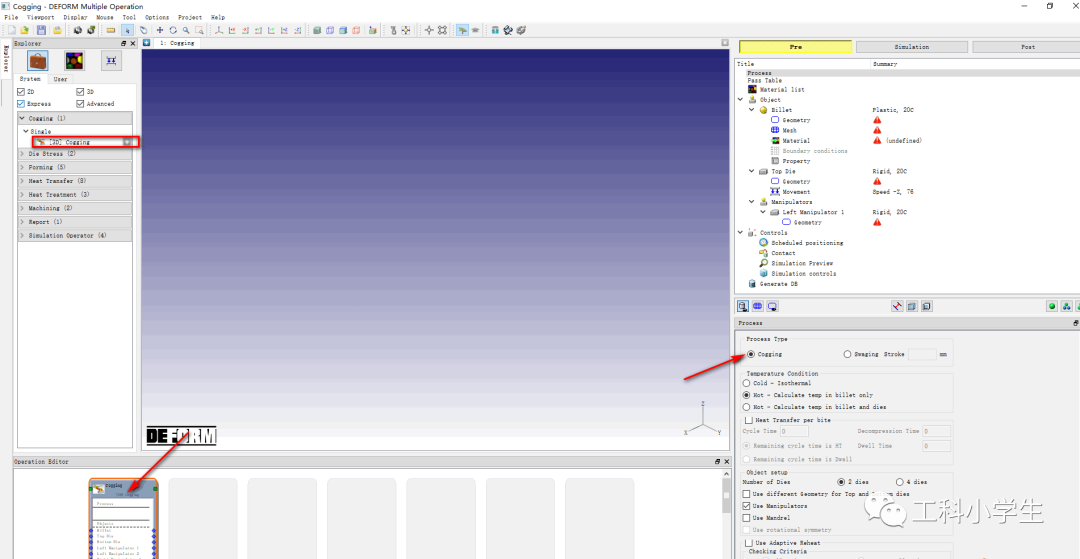Enable Heat Transfer per bite checkbox

point(749,420)
